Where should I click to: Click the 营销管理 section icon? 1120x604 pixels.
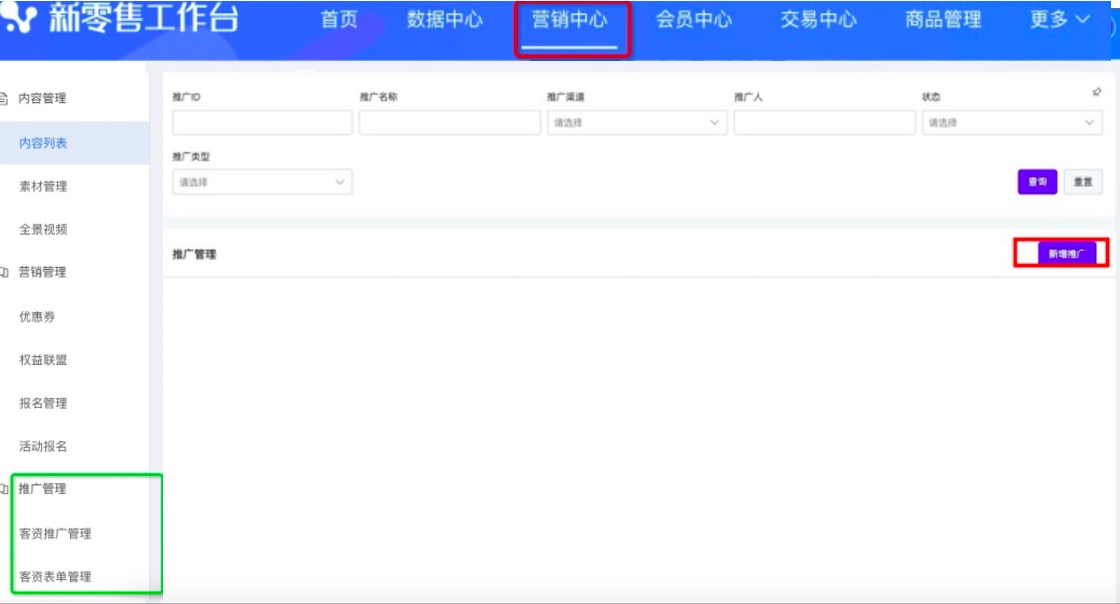click(4, 272)
